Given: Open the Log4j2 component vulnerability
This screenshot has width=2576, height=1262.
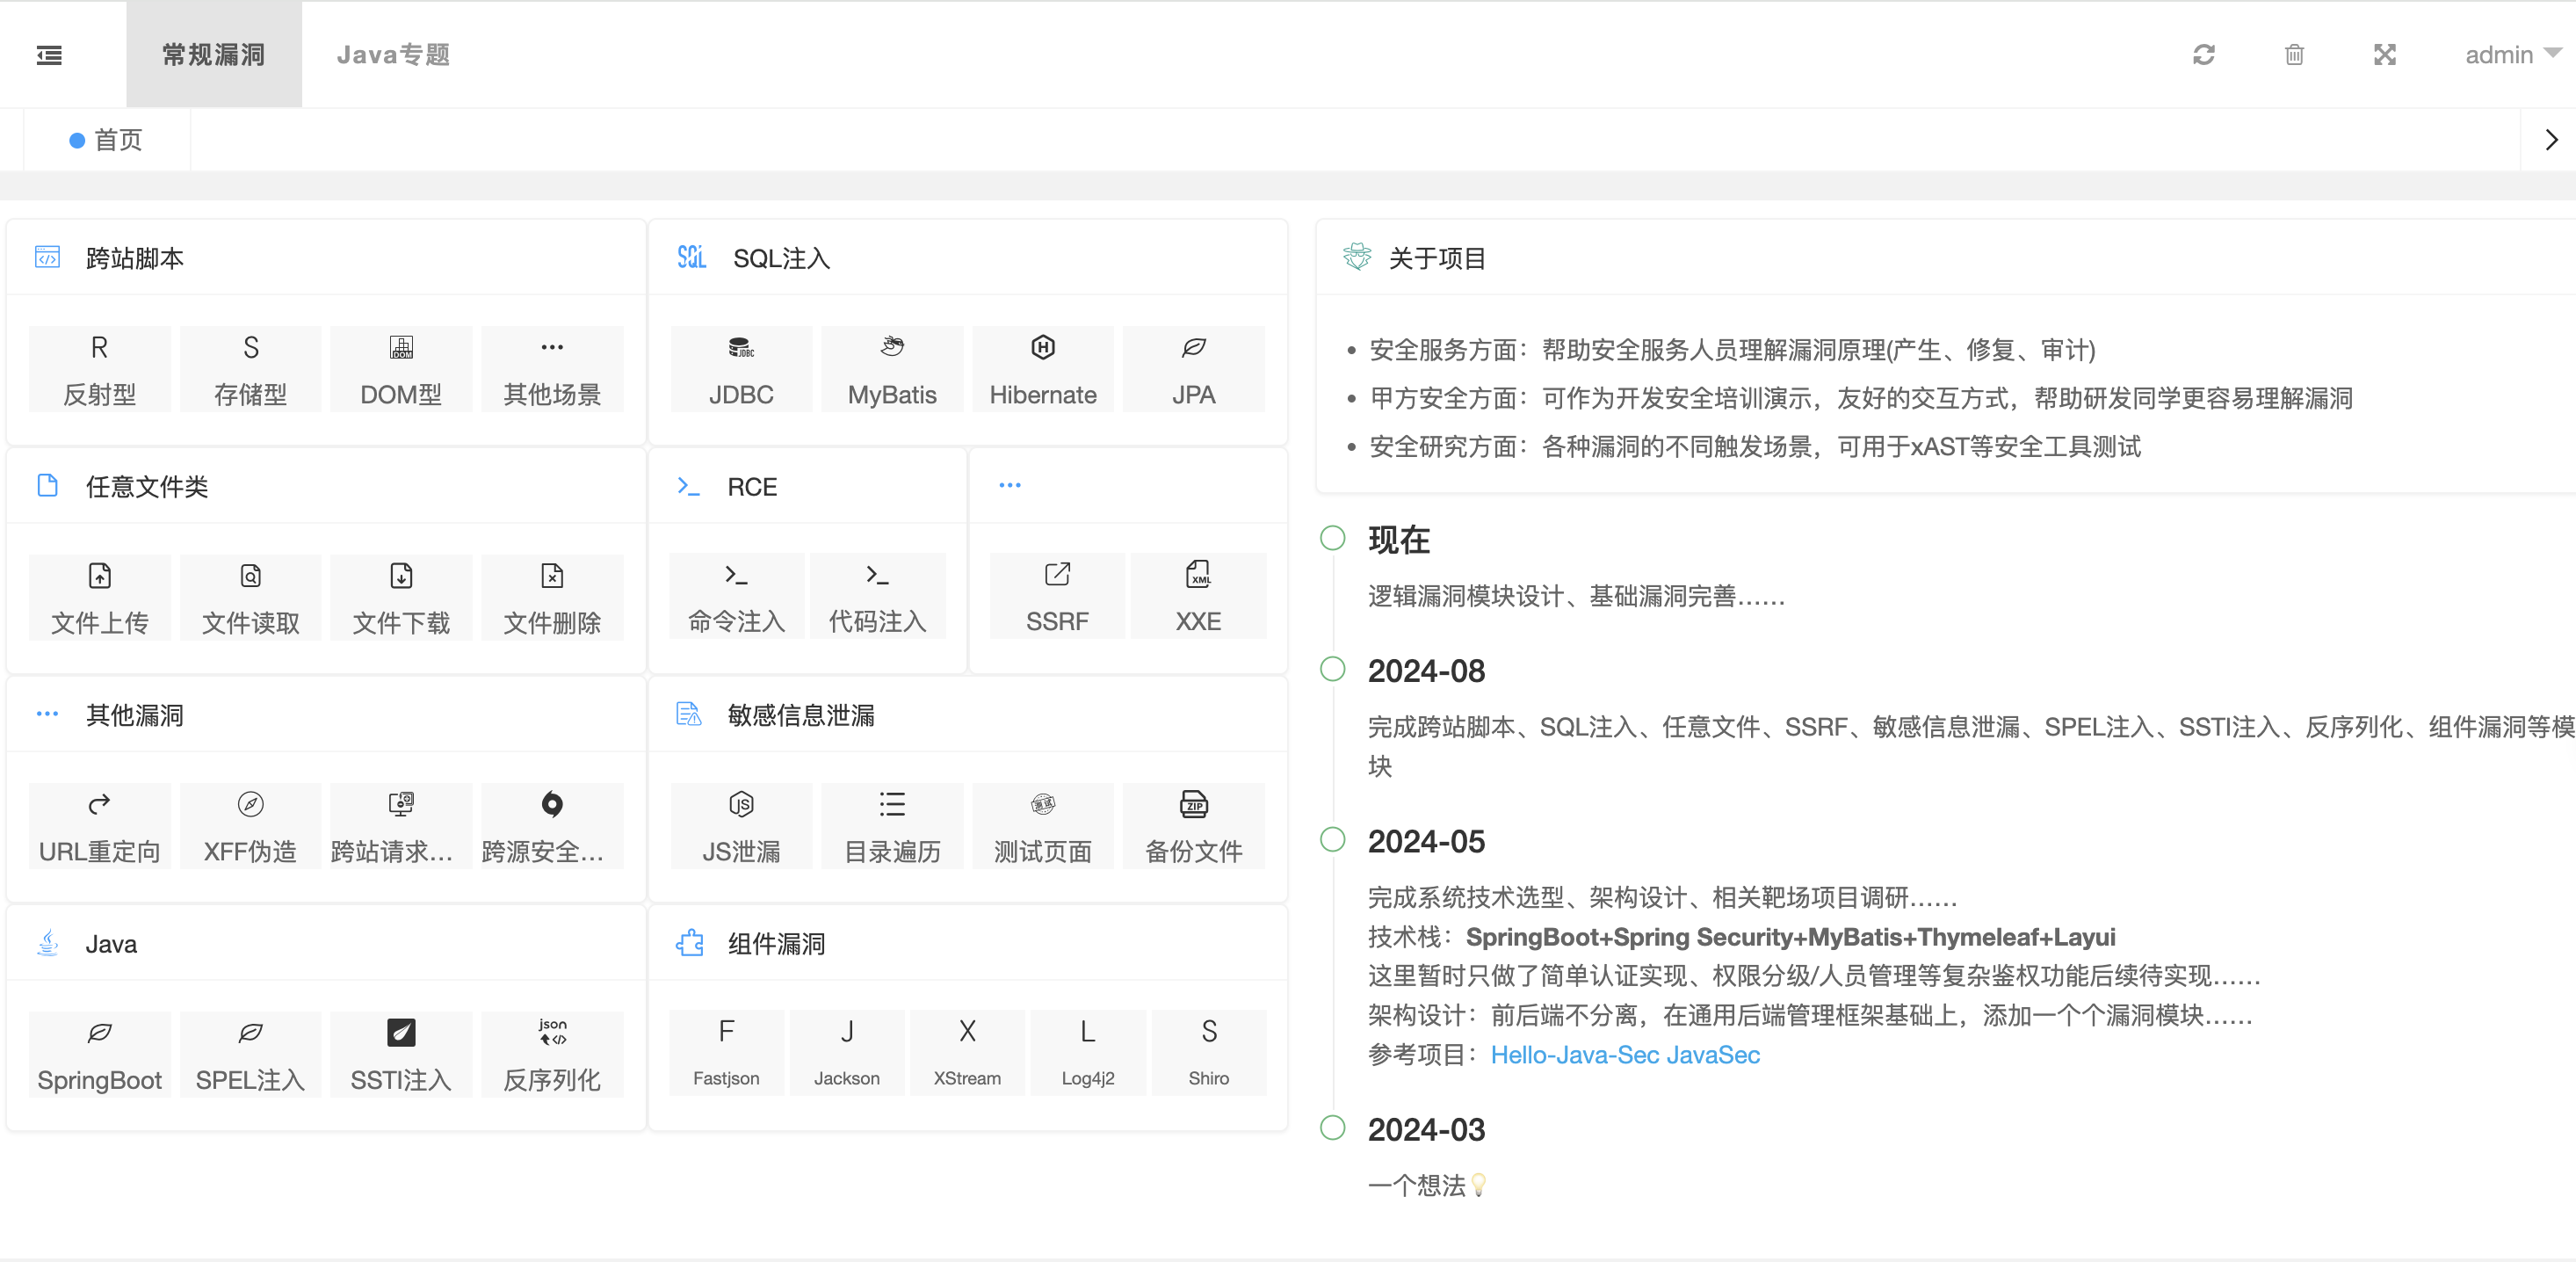Looking at the screenshot, I should coord(1087,1052).
